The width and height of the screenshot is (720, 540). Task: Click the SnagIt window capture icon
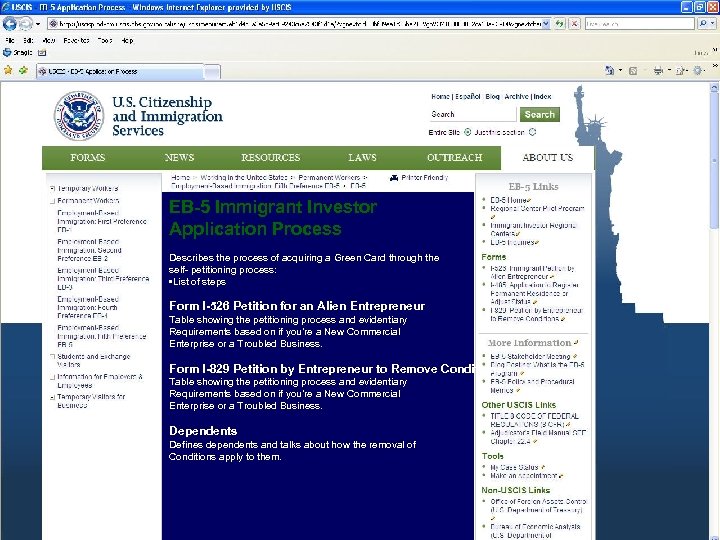point(42,53)
